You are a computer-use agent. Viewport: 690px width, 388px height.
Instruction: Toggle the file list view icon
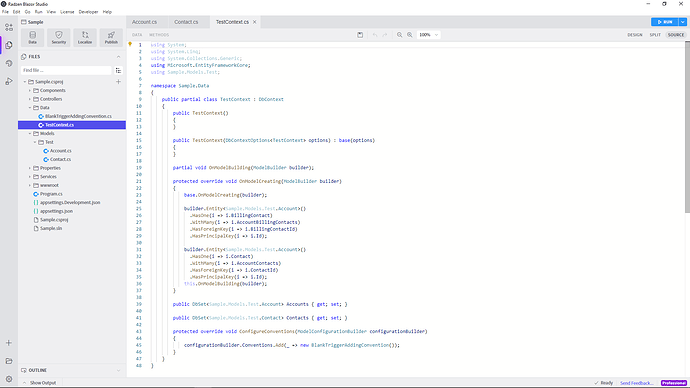(x=118, y=70)
